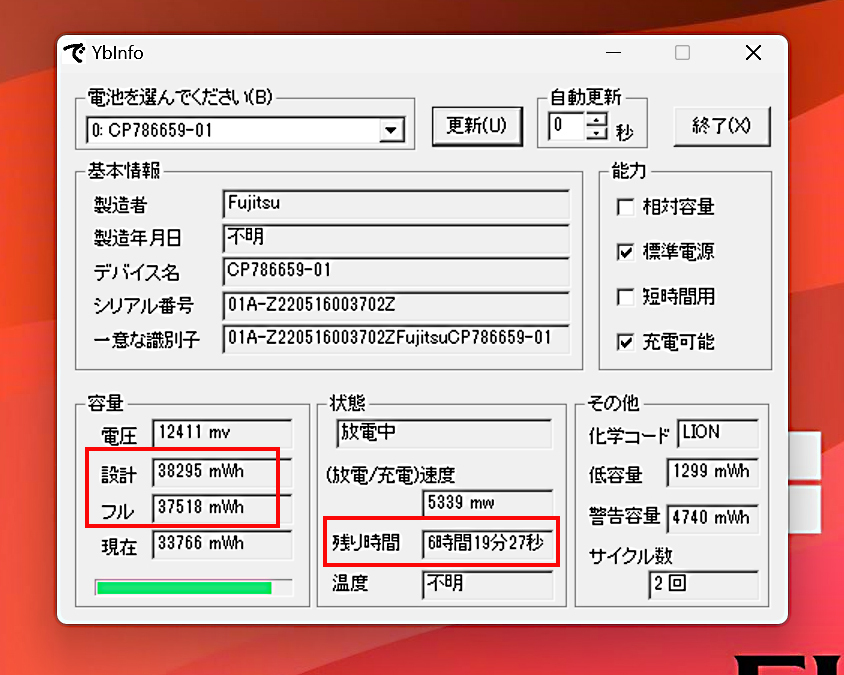The height and width of the screenshot is (675, 844).
Task: Click the 温度 field showing 不明
Action: click(x=488, y=584)
